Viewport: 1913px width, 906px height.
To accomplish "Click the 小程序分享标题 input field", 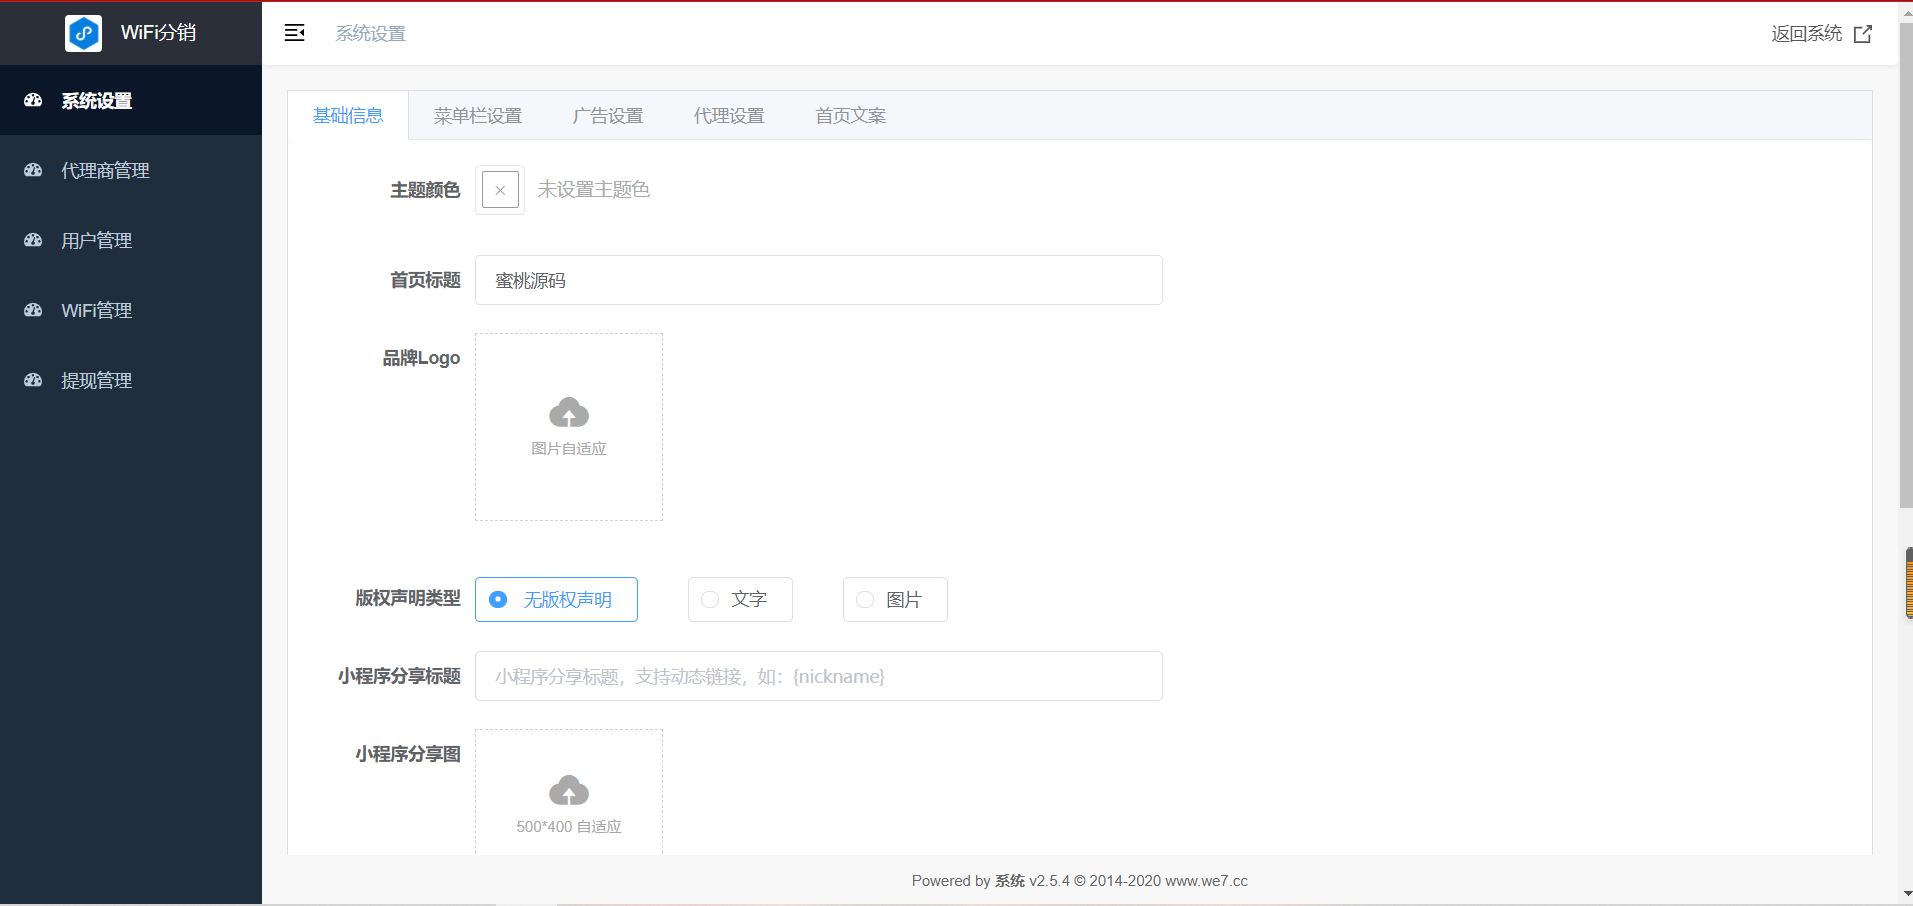I will (818, 676).
